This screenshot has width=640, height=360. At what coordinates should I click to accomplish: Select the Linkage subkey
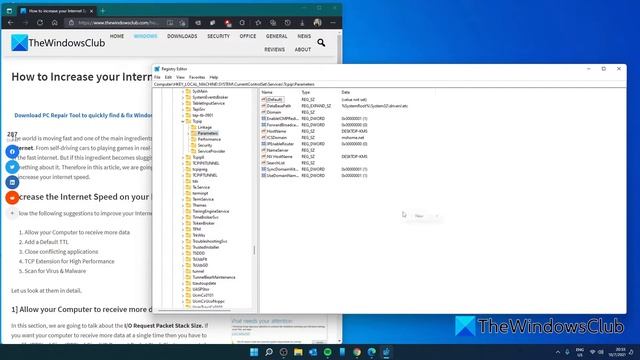pyautogui.click(x=204, y=127)
